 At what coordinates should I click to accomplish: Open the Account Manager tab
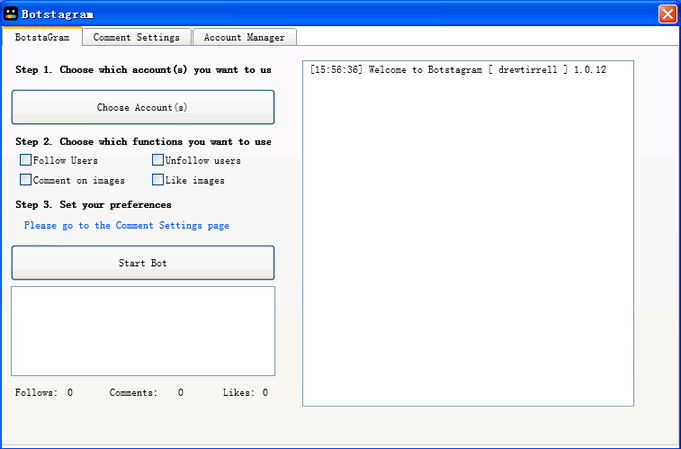coord(245,37)
